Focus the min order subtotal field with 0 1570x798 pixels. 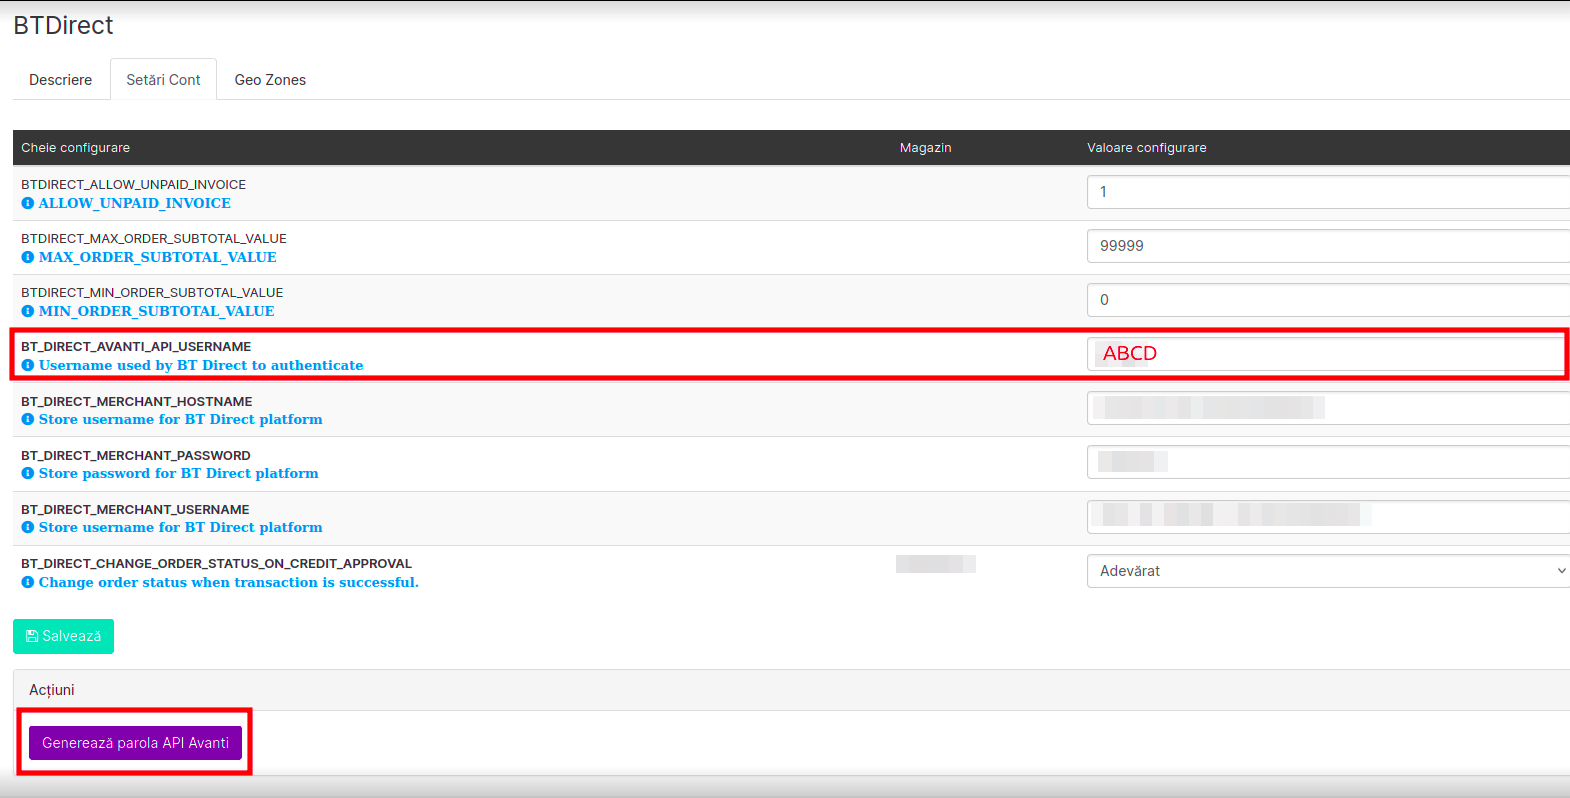pos(1328,300)
